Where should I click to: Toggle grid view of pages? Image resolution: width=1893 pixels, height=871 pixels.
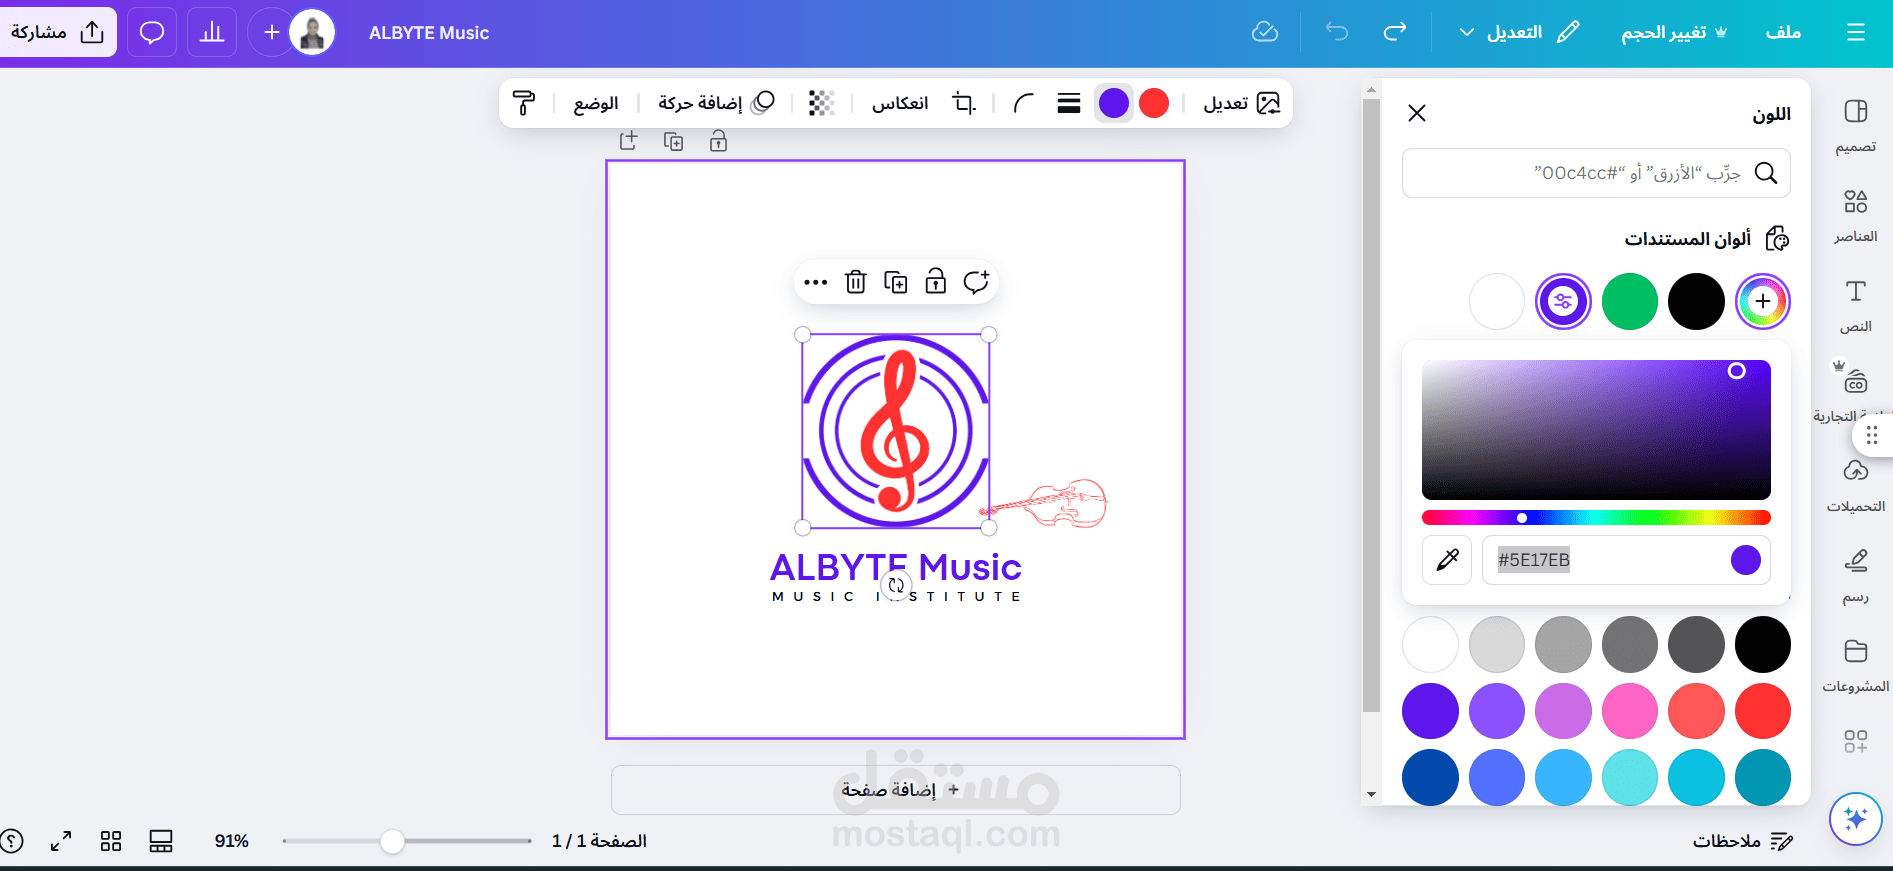point(111,841)
